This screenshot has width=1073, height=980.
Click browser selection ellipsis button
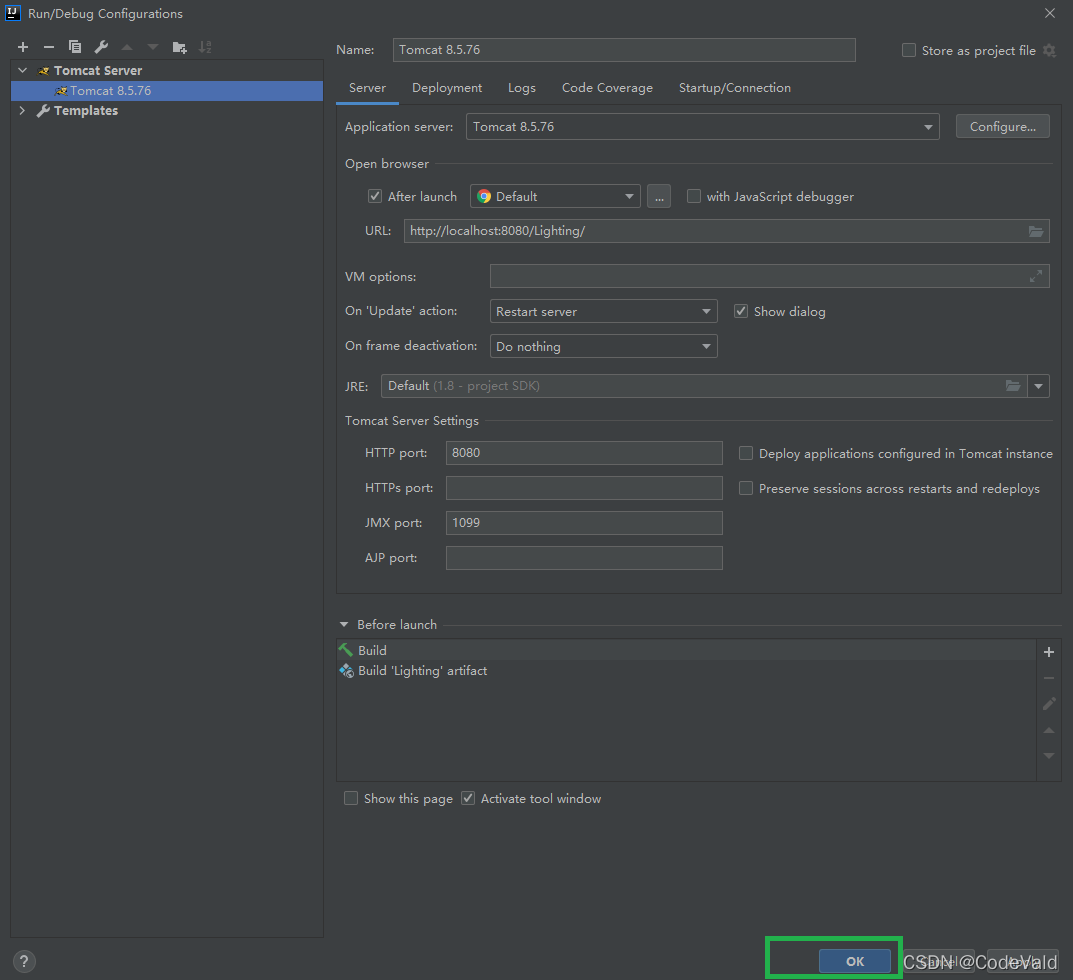pyautogui.click(x=659, y=196)
